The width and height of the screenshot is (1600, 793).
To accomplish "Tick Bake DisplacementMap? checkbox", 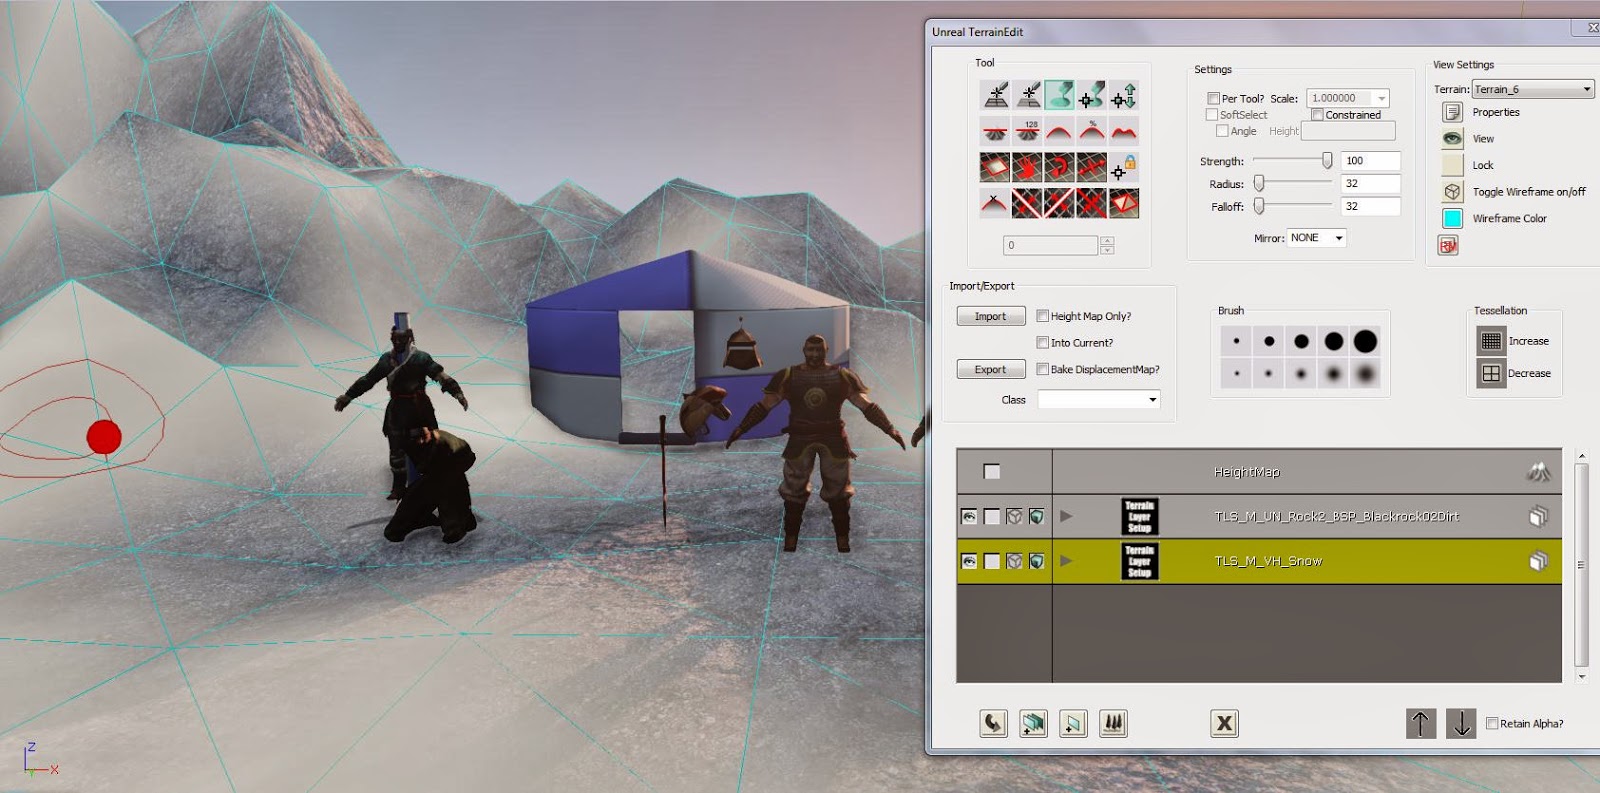I will click(1042, 369).
